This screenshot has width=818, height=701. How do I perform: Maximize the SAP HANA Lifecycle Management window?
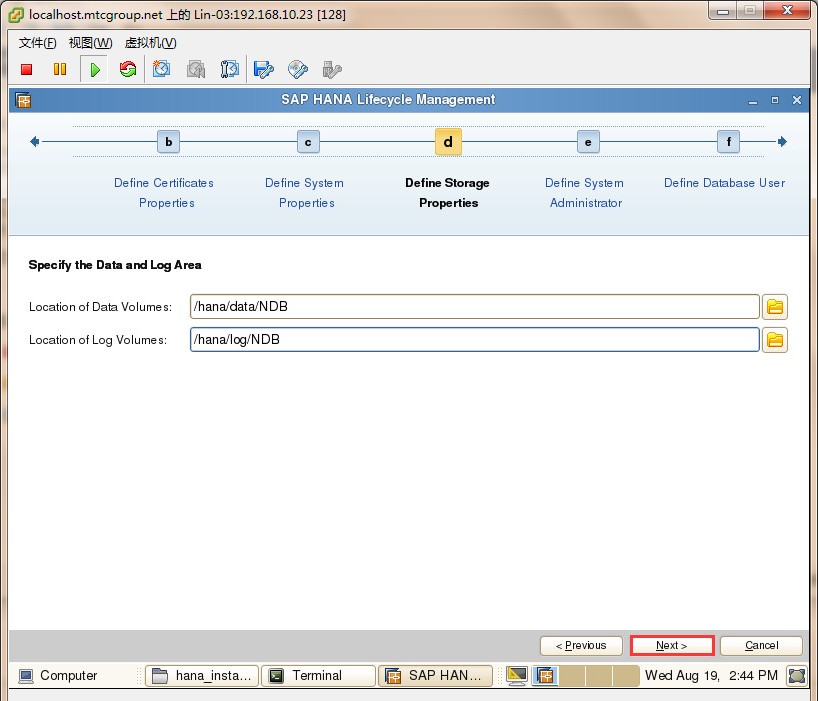775,100
